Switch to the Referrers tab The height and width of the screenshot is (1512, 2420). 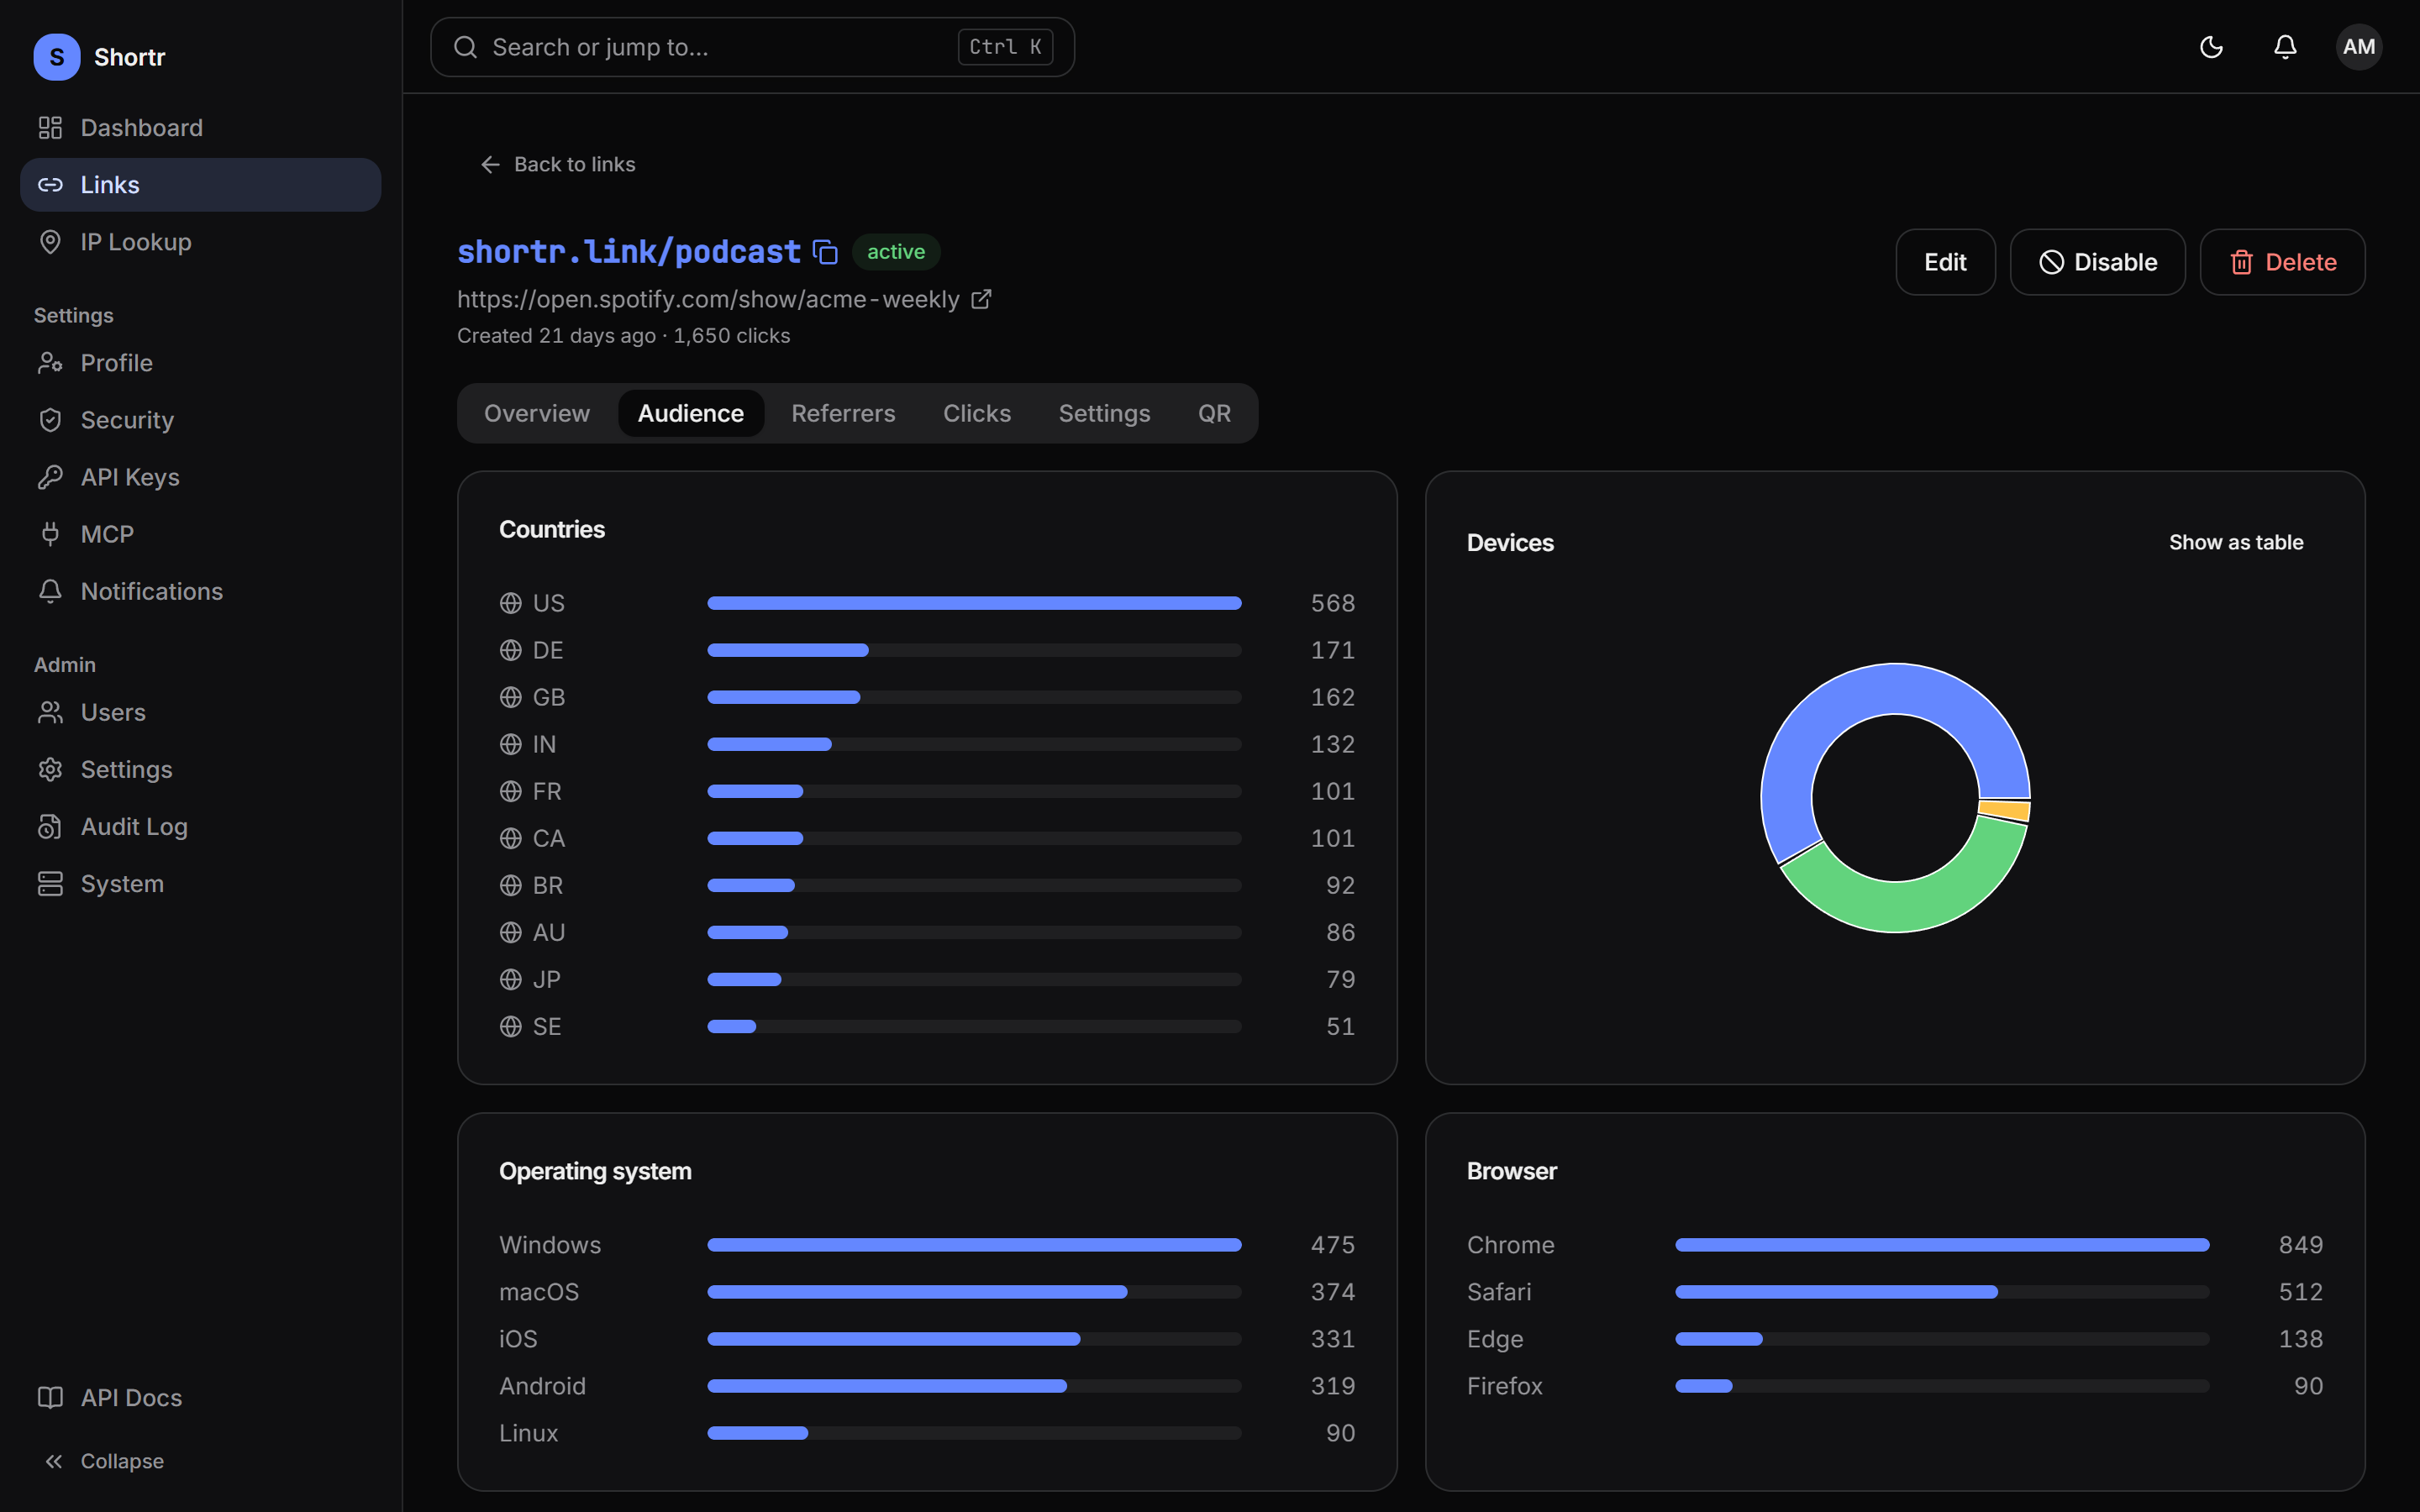point(843,413)
